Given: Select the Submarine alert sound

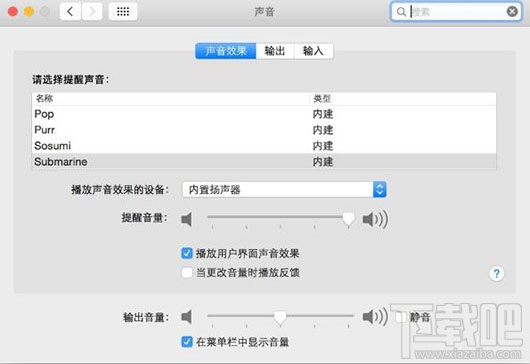Looking at the screenshot, I should tap(264, 162).
